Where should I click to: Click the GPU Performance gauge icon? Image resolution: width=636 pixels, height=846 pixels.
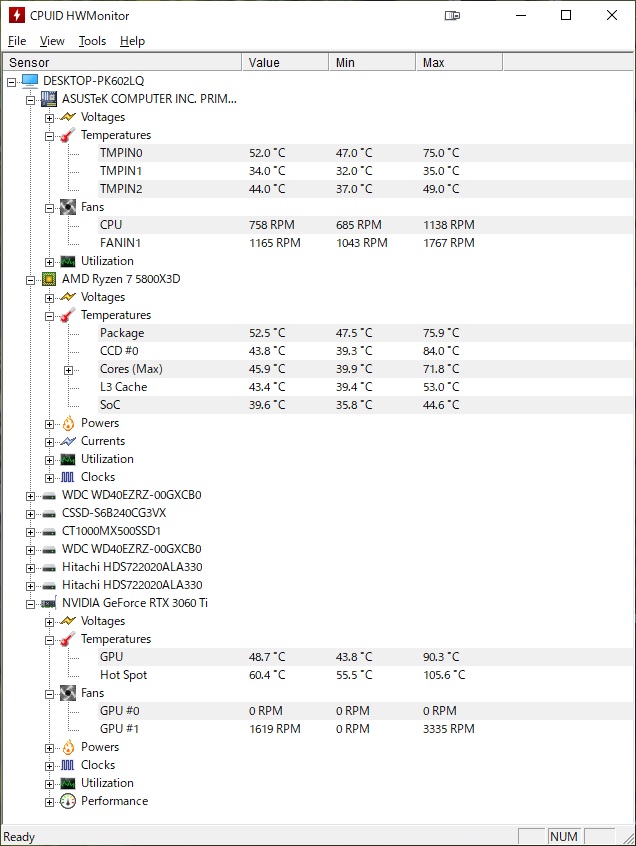67,801
